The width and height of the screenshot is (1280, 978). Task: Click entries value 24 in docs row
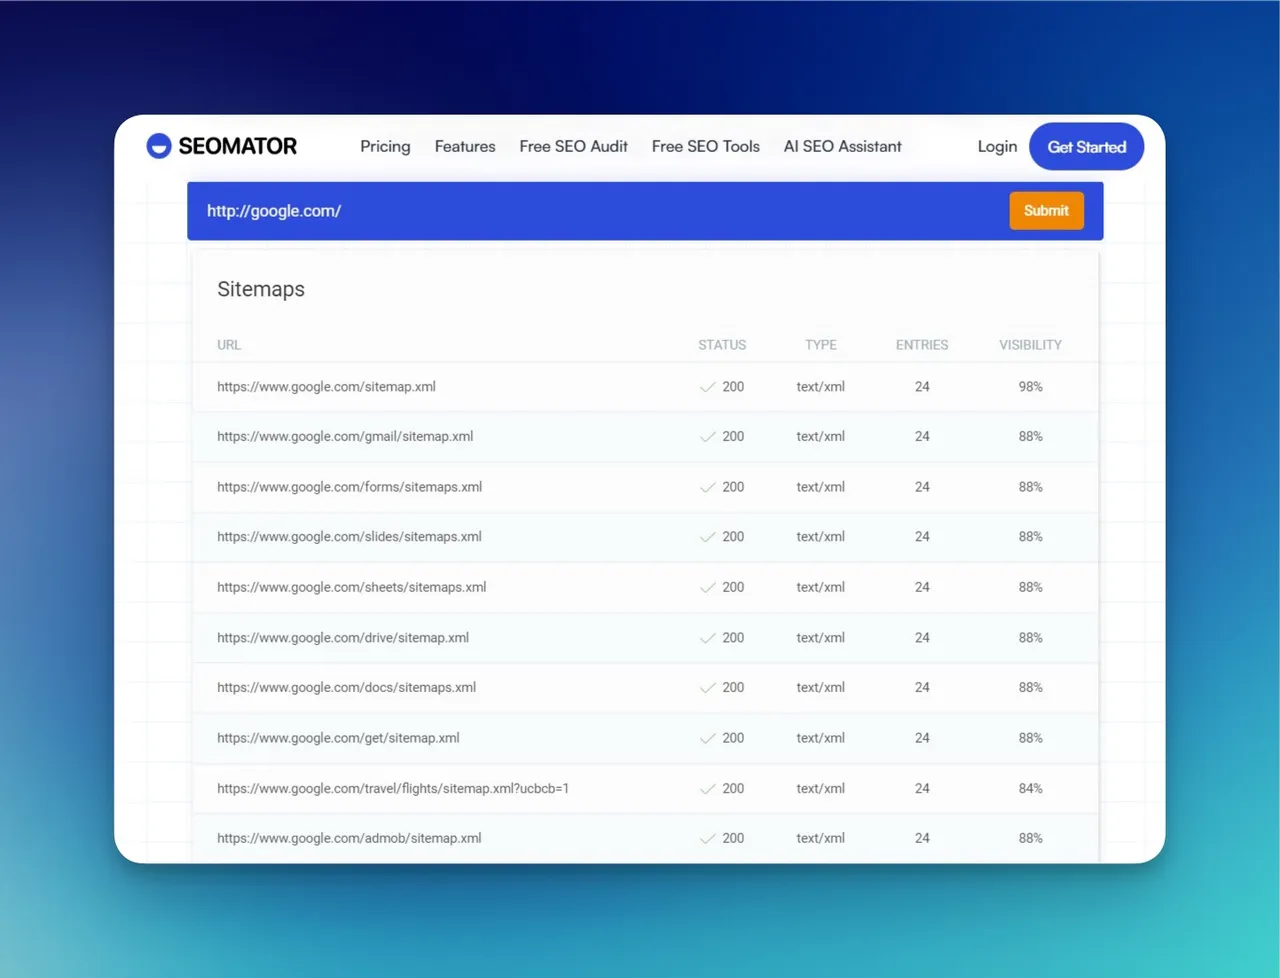click(922, 687)
